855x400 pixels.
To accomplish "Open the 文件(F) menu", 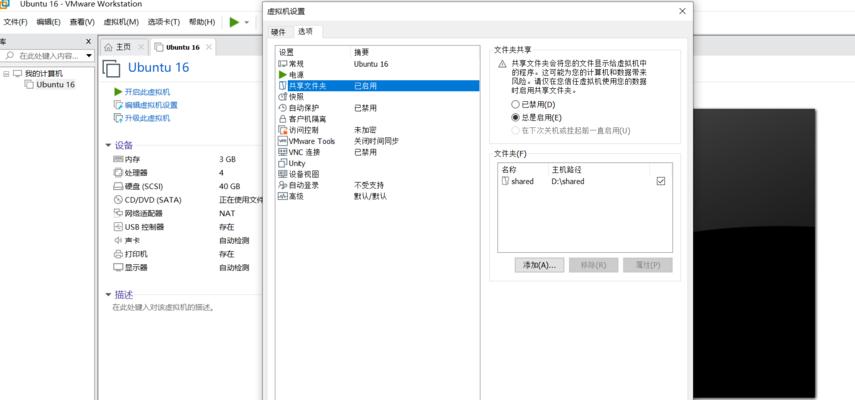I will click(15, 22).
